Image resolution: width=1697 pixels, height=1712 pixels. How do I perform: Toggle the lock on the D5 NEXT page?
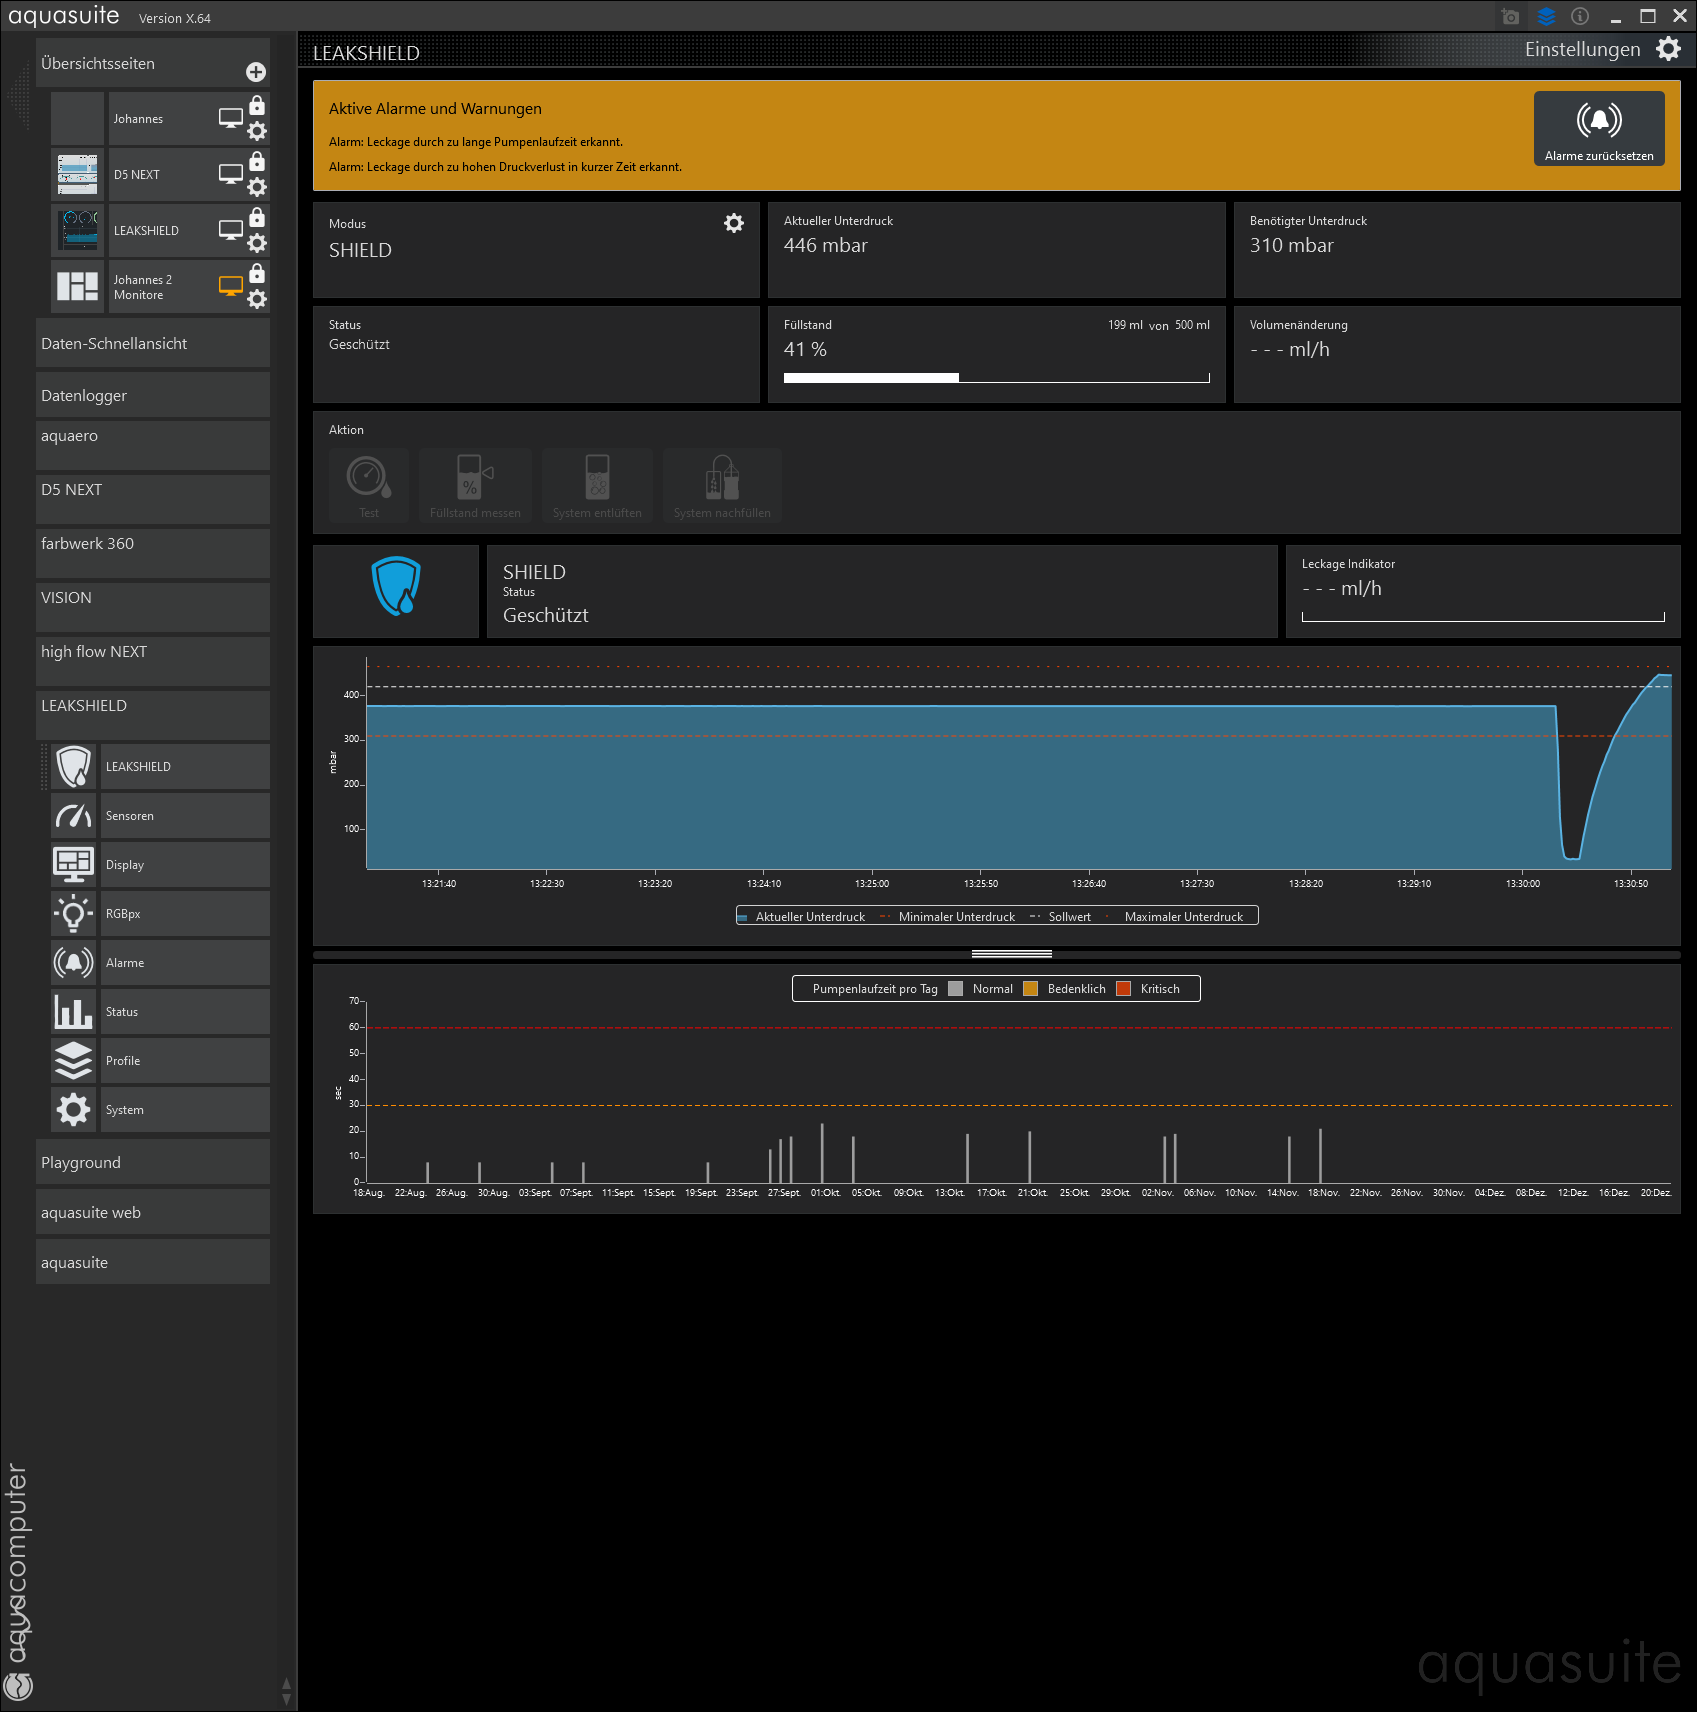(x=257, y=162)
